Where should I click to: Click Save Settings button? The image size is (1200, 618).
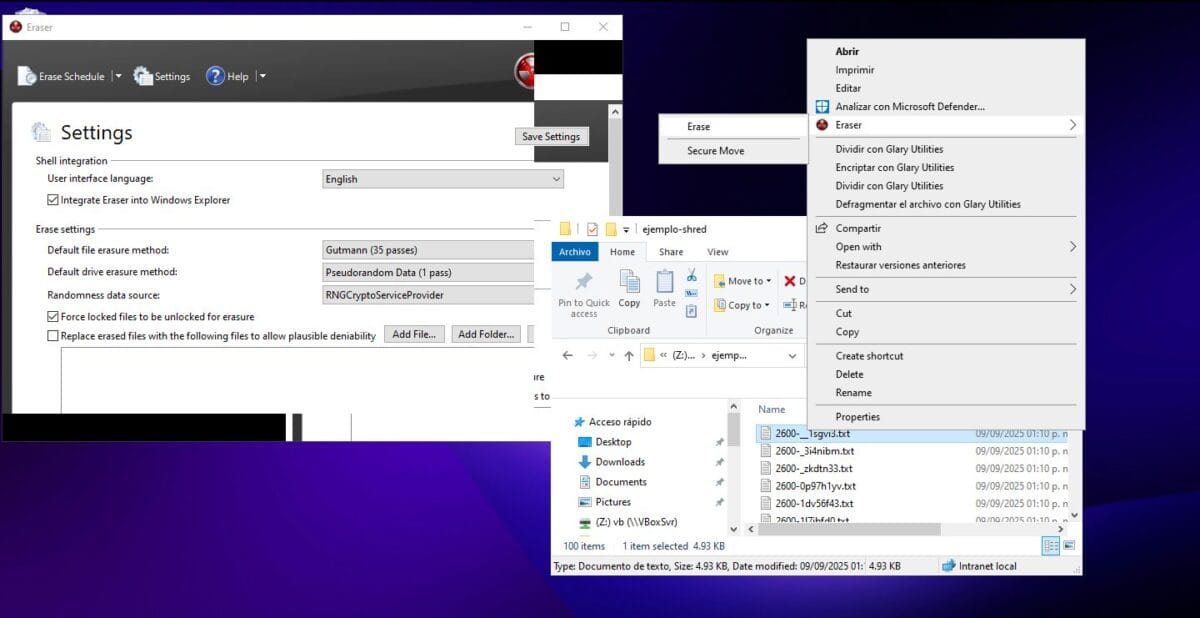tap(551, 137)
